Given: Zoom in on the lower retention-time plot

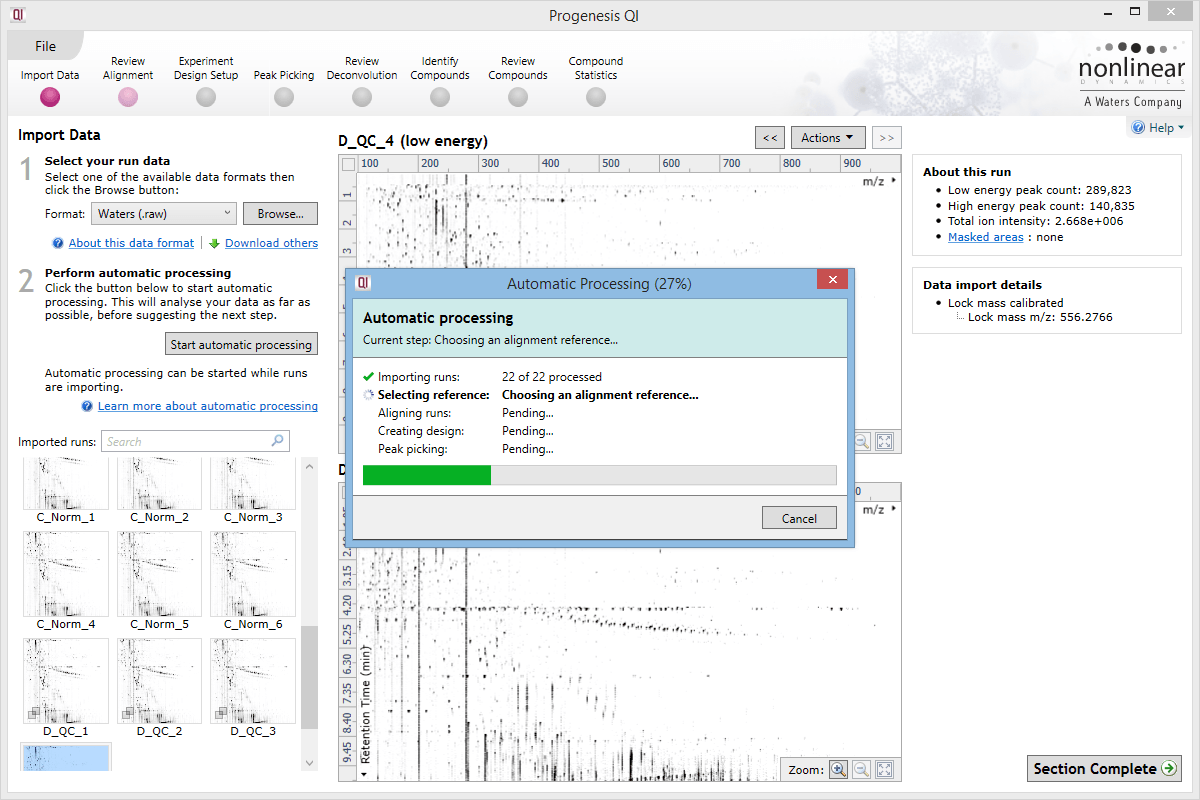Looking at the screenshot, I should click(838, 769).
